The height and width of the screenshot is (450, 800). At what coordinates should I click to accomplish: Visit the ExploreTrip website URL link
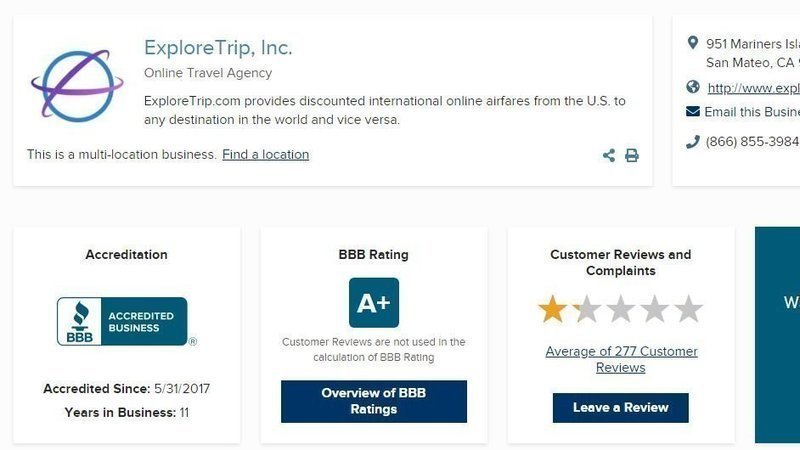point(754,88)
